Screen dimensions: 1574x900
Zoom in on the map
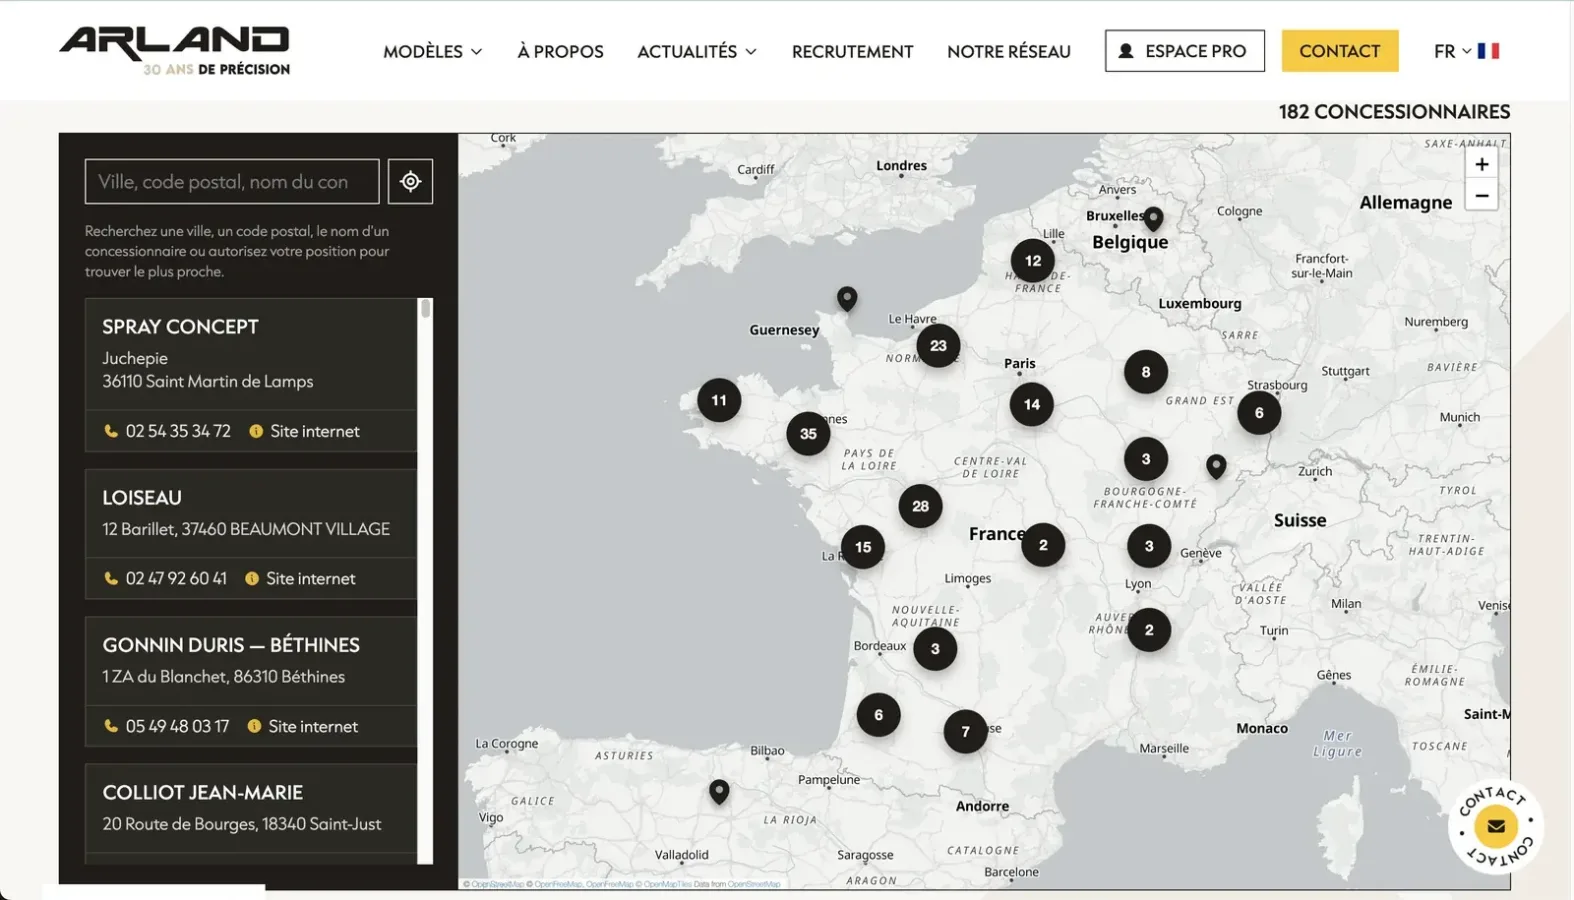tap(1481, 164)
